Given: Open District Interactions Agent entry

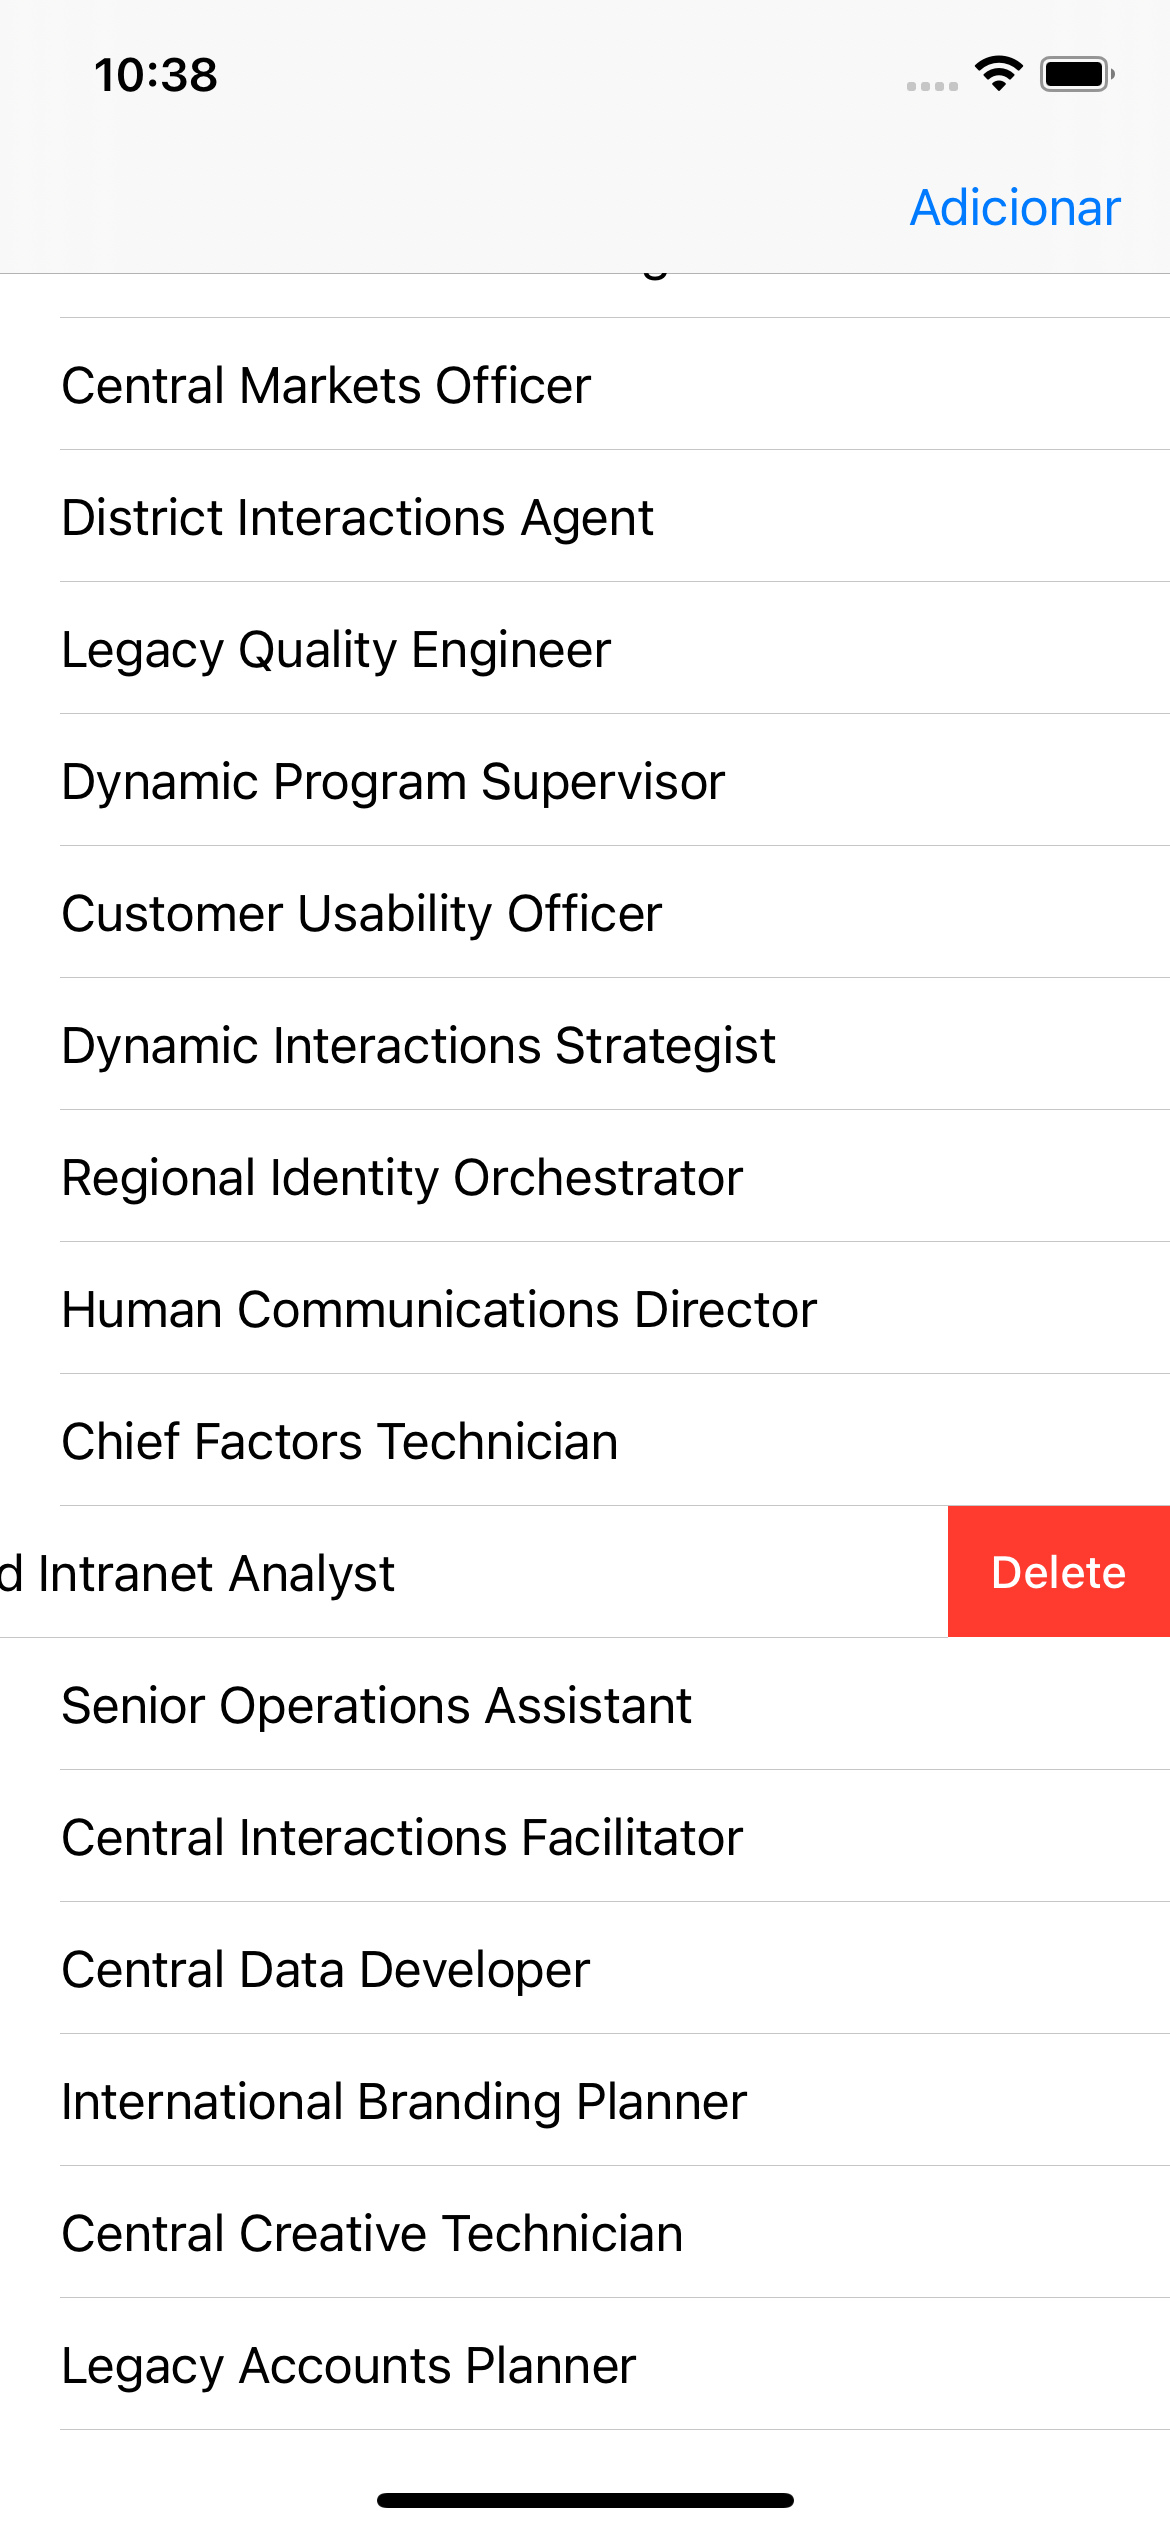Looking at the screenshot, I should click(x=585, y=517).
